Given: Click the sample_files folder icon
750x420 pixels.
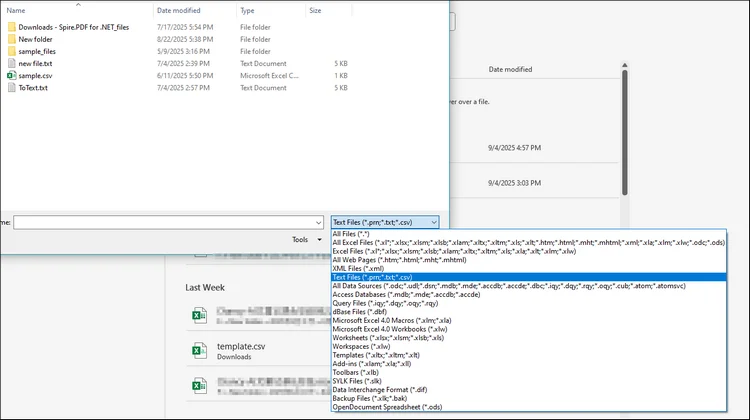Looking at the screenshot, I should pyautogui.click(x=11, y=51).
